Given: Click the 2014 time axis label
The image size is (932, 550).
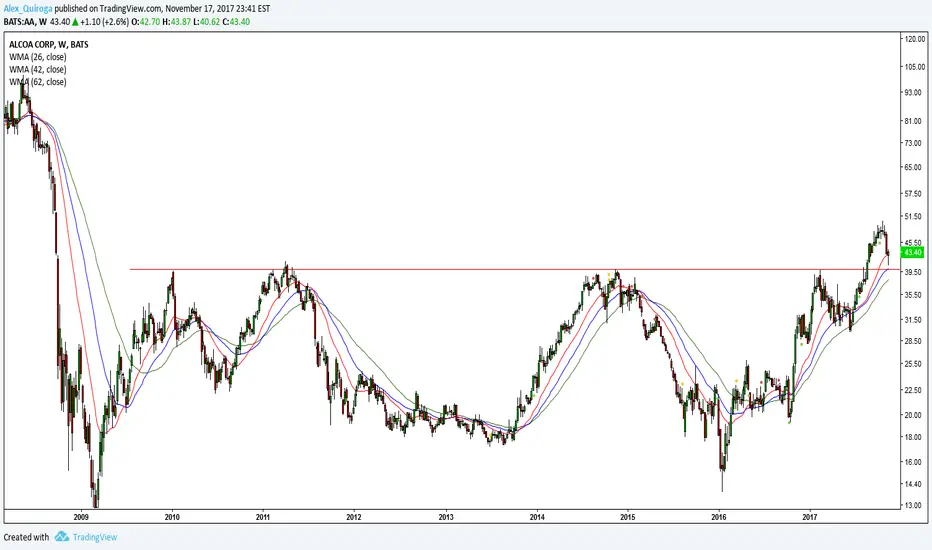Looking at the screenshot, I should pyautogui.click(x=537, y=517).
